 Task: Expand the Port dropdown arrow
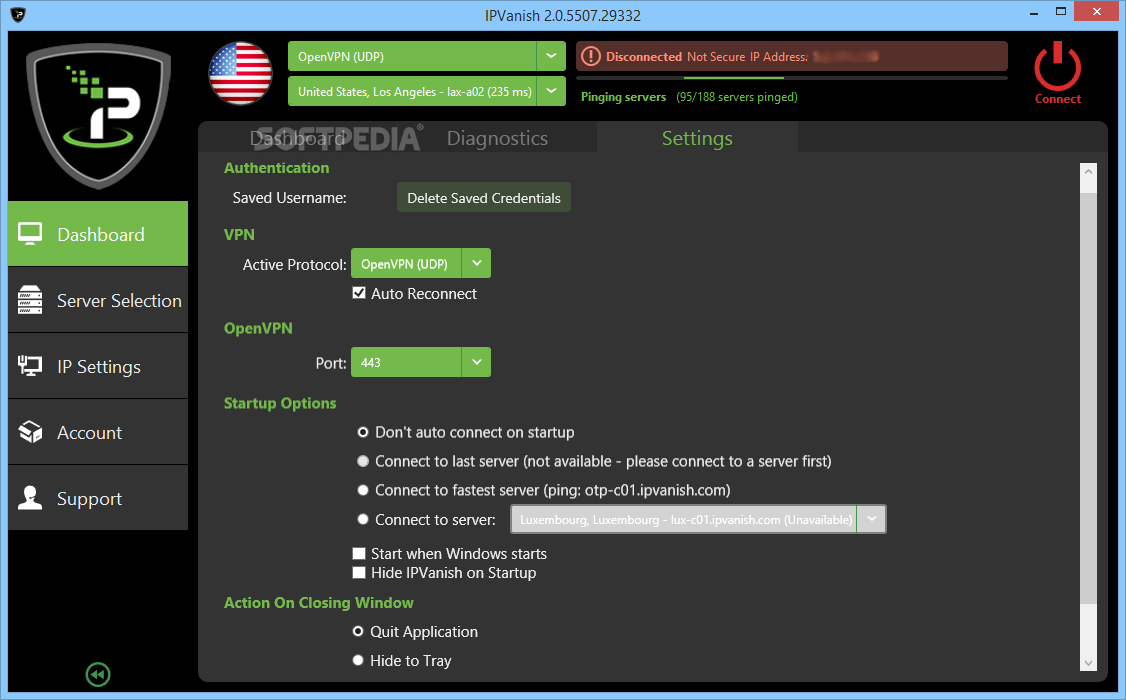click(477, 363)
